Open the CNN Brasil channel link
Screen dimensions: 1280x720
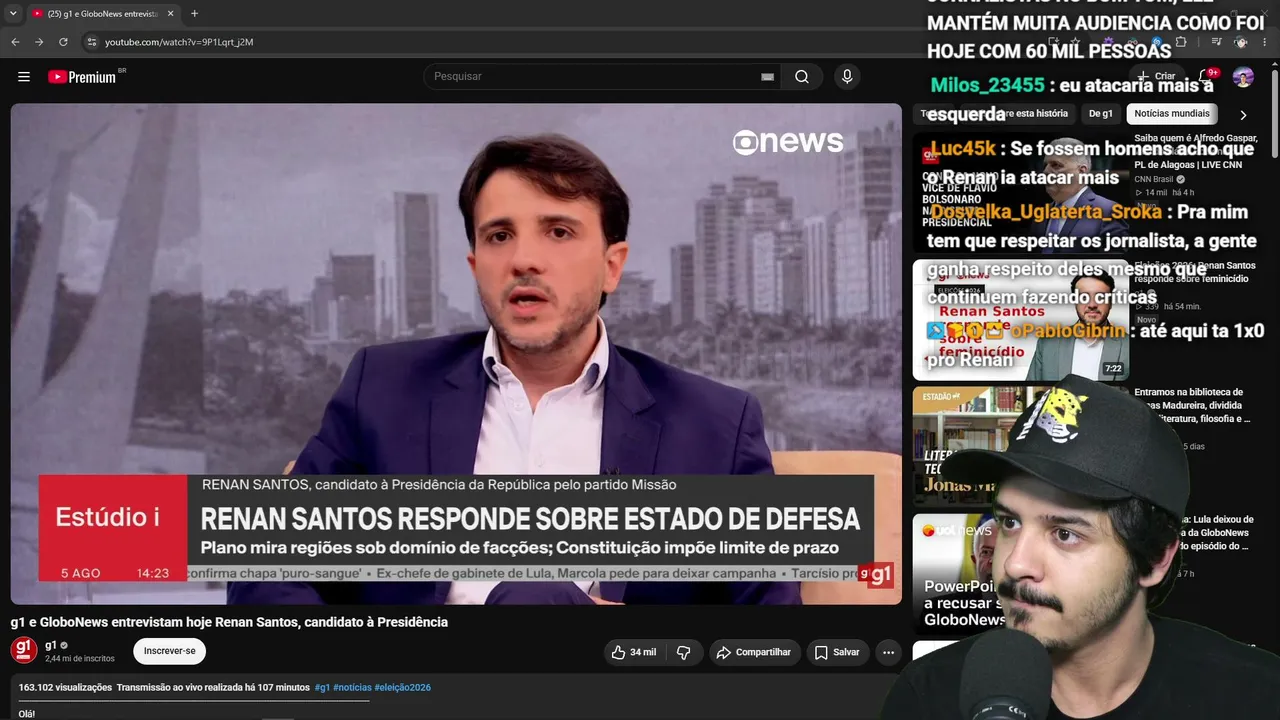tap(1153, 180)
